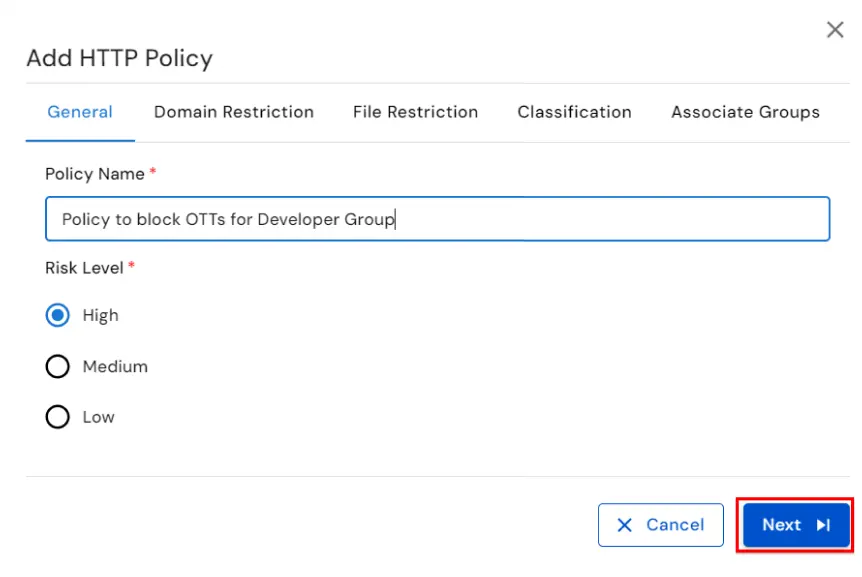
Task: Select the General tab
Action: tap(79, 112)
